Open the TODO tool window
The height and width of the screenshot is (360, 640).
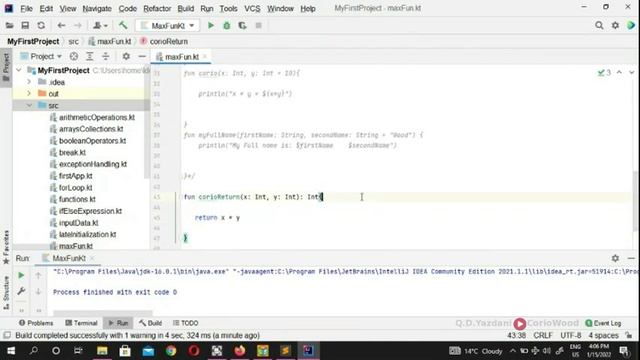click(185, 323)
